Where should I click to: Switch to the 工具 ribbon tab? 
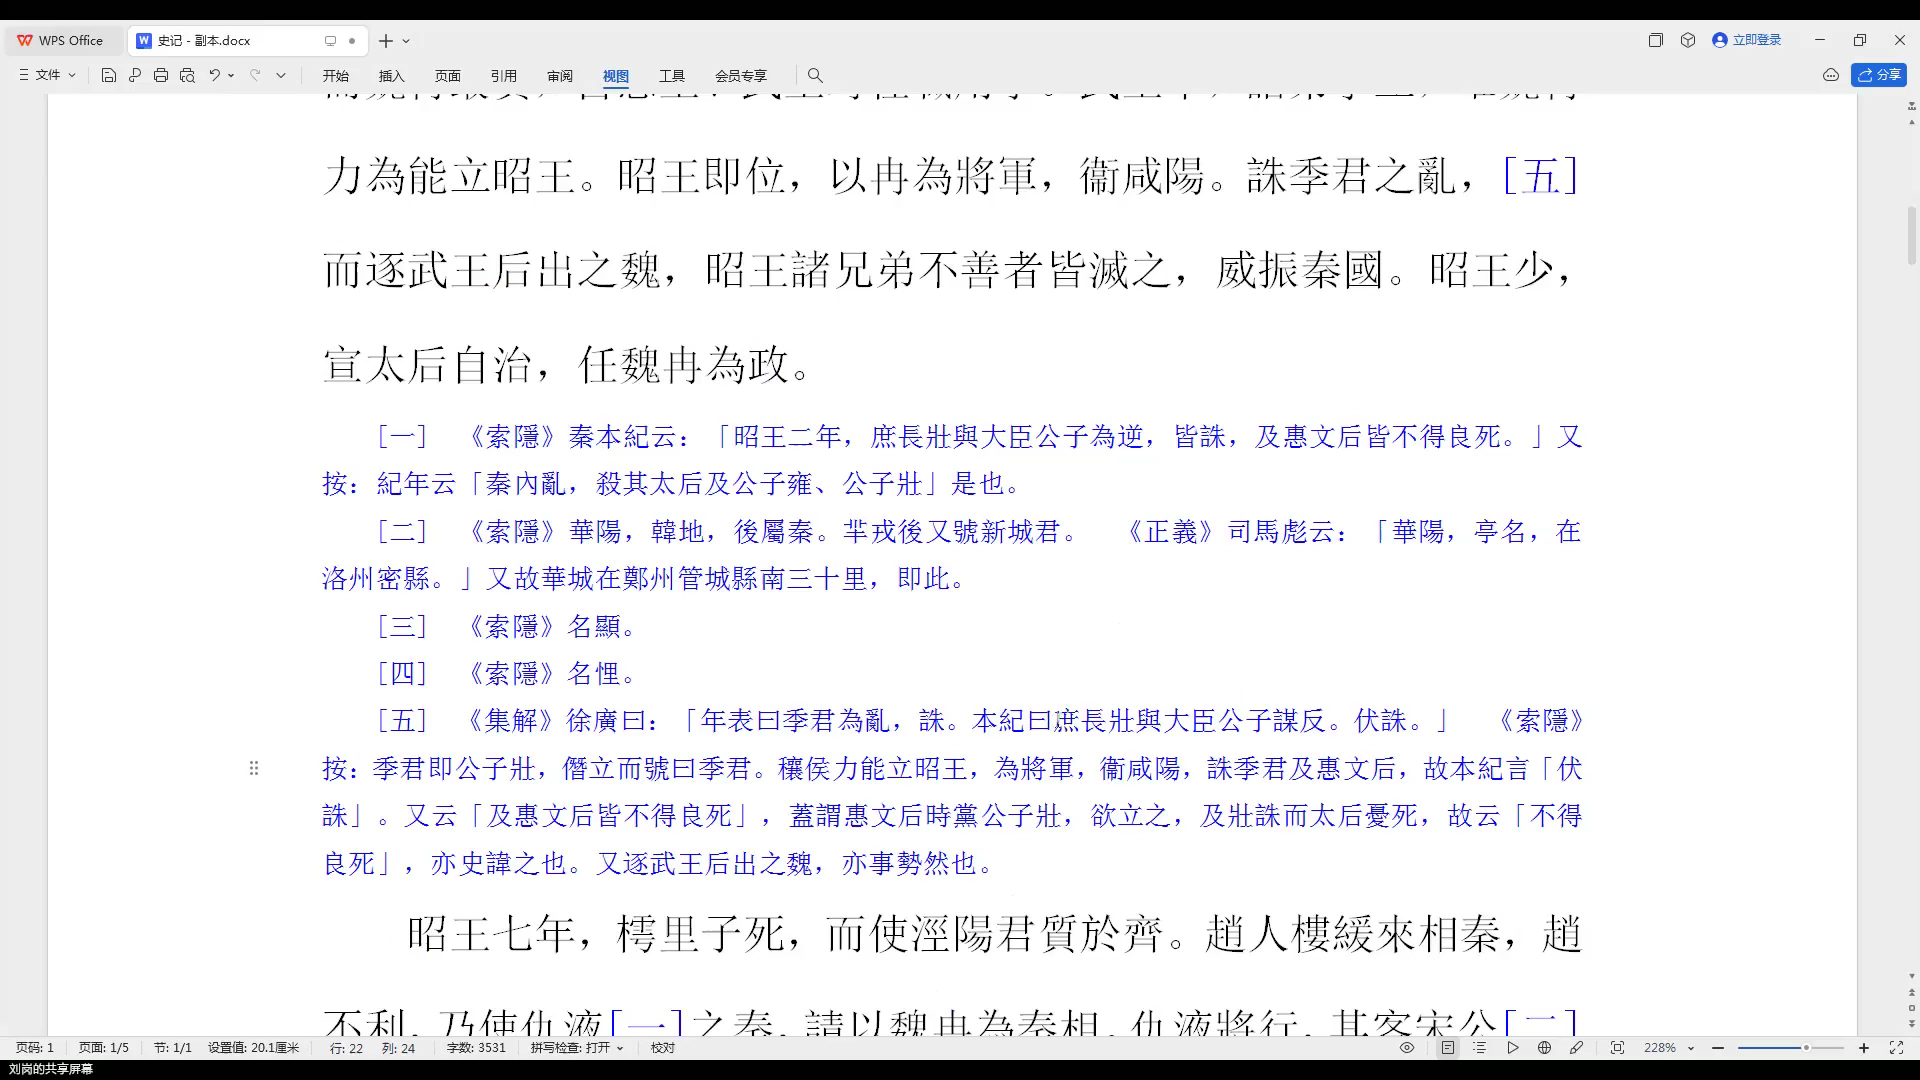click(x=672, y=76)
